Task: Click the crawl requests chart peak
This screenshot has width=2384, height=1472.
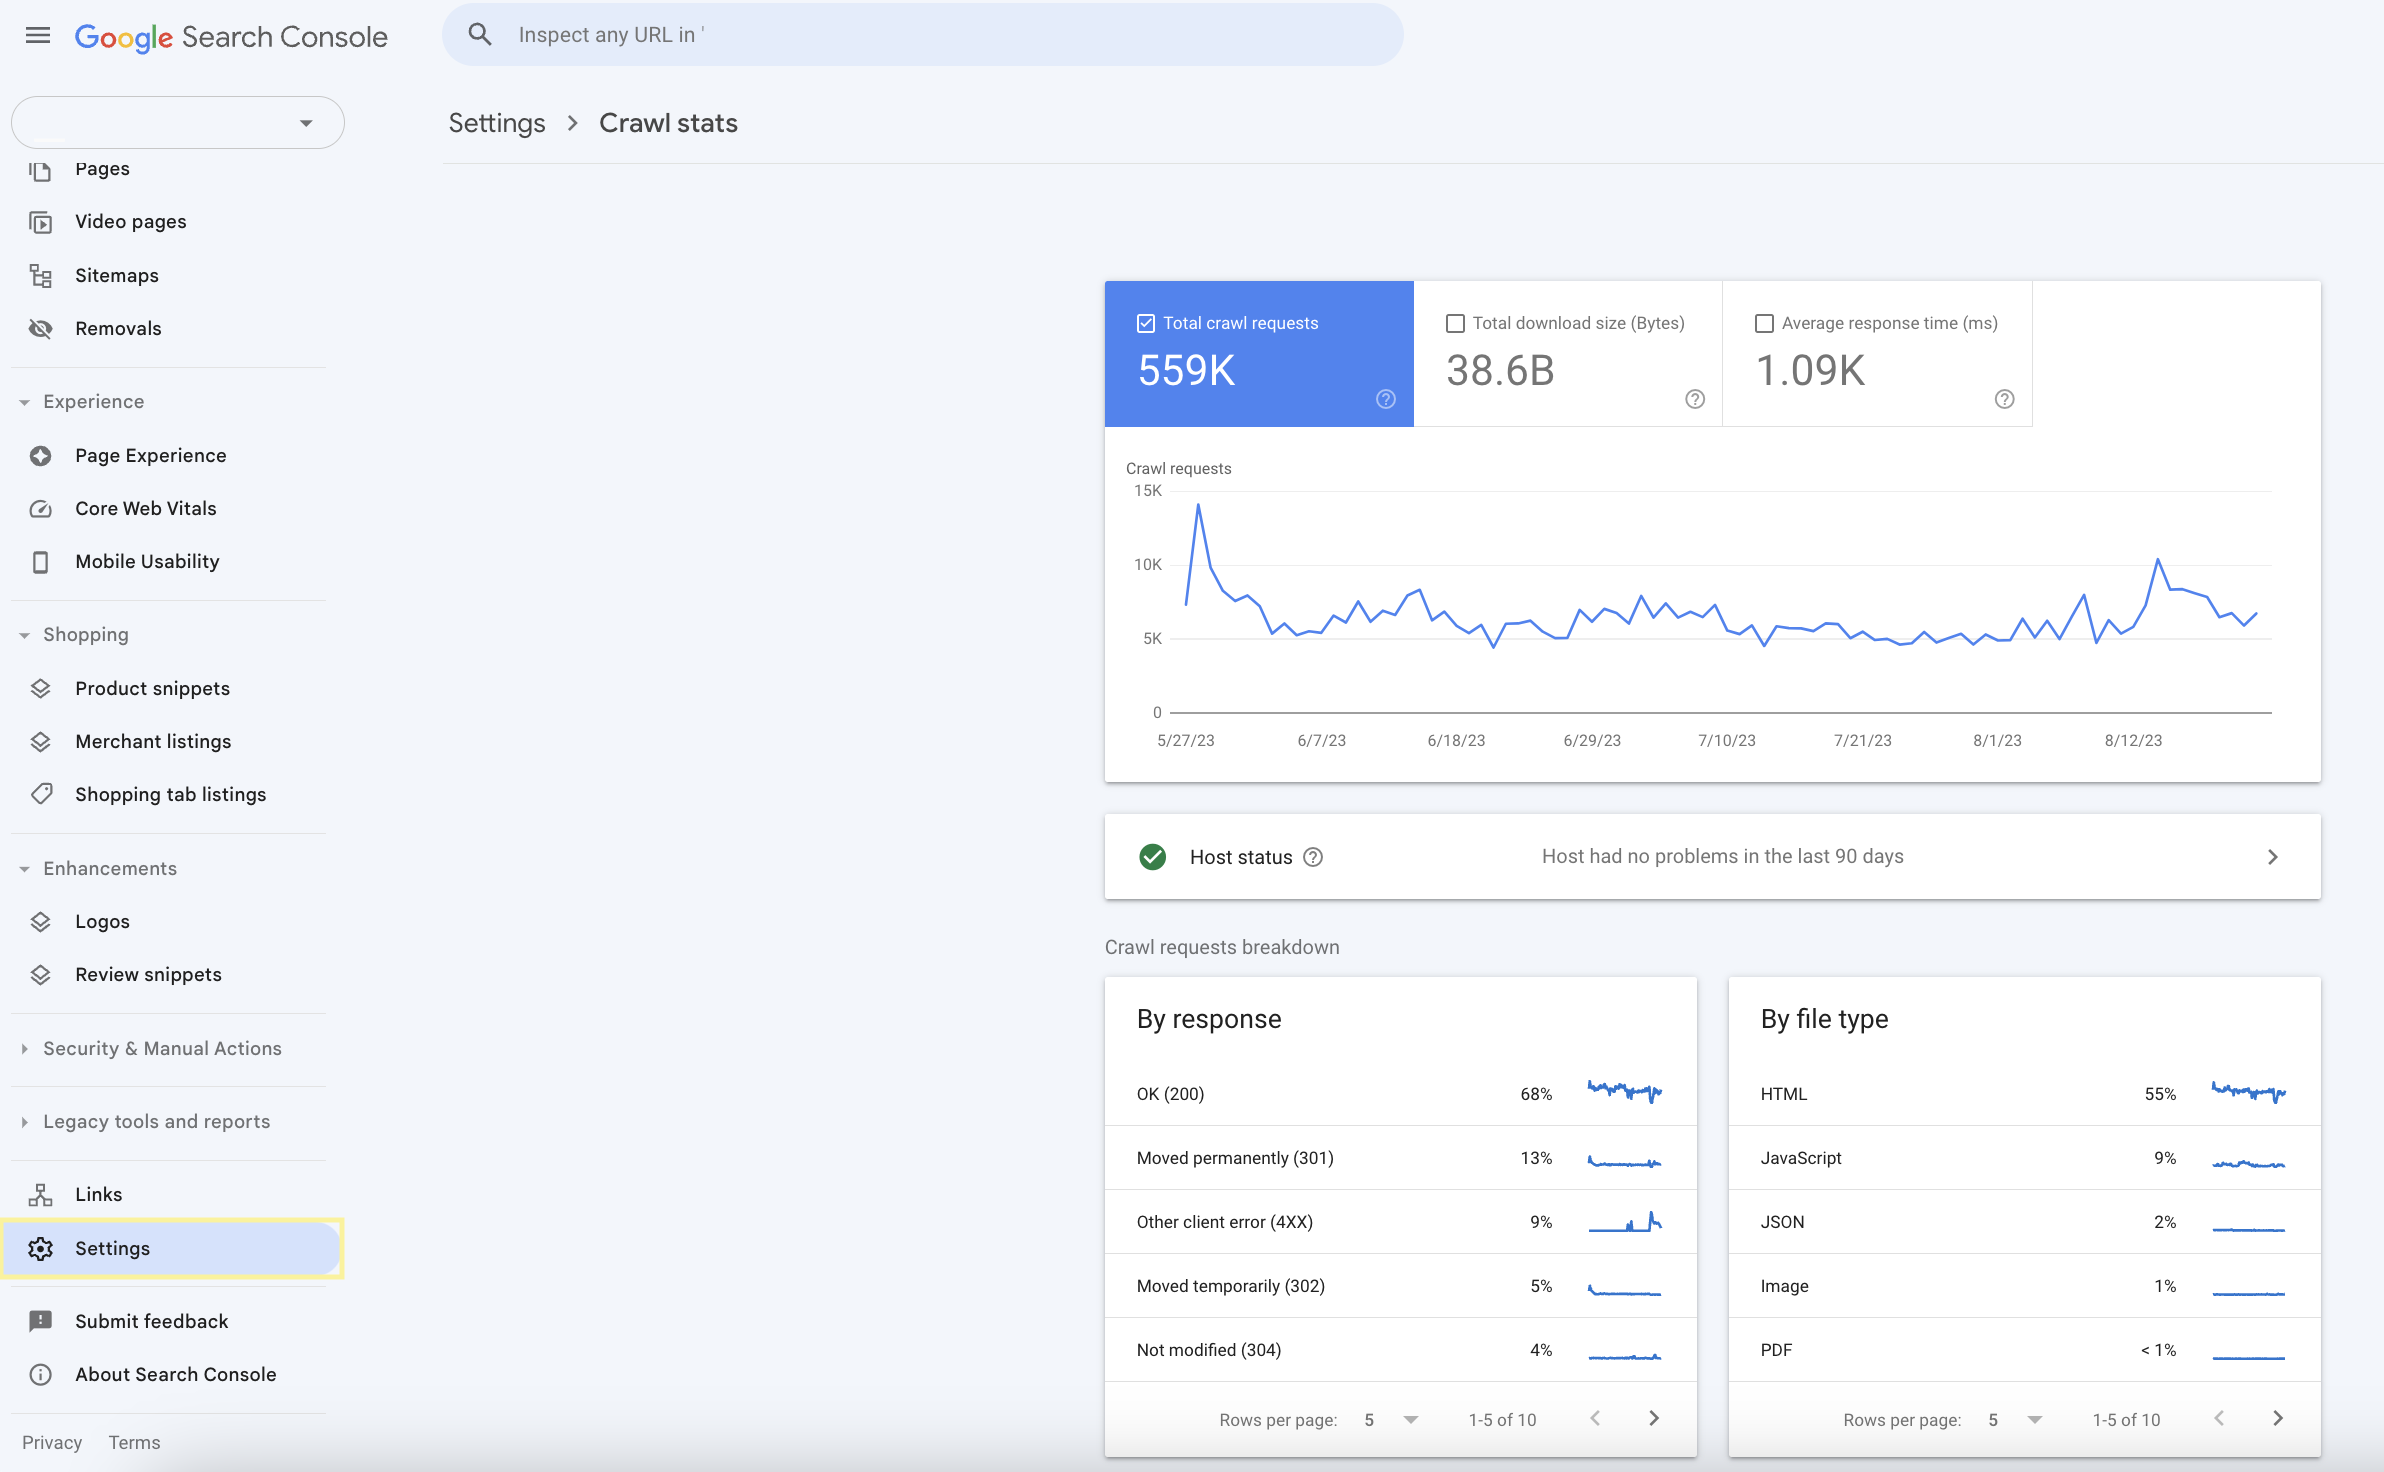Action: point(1198,505)
